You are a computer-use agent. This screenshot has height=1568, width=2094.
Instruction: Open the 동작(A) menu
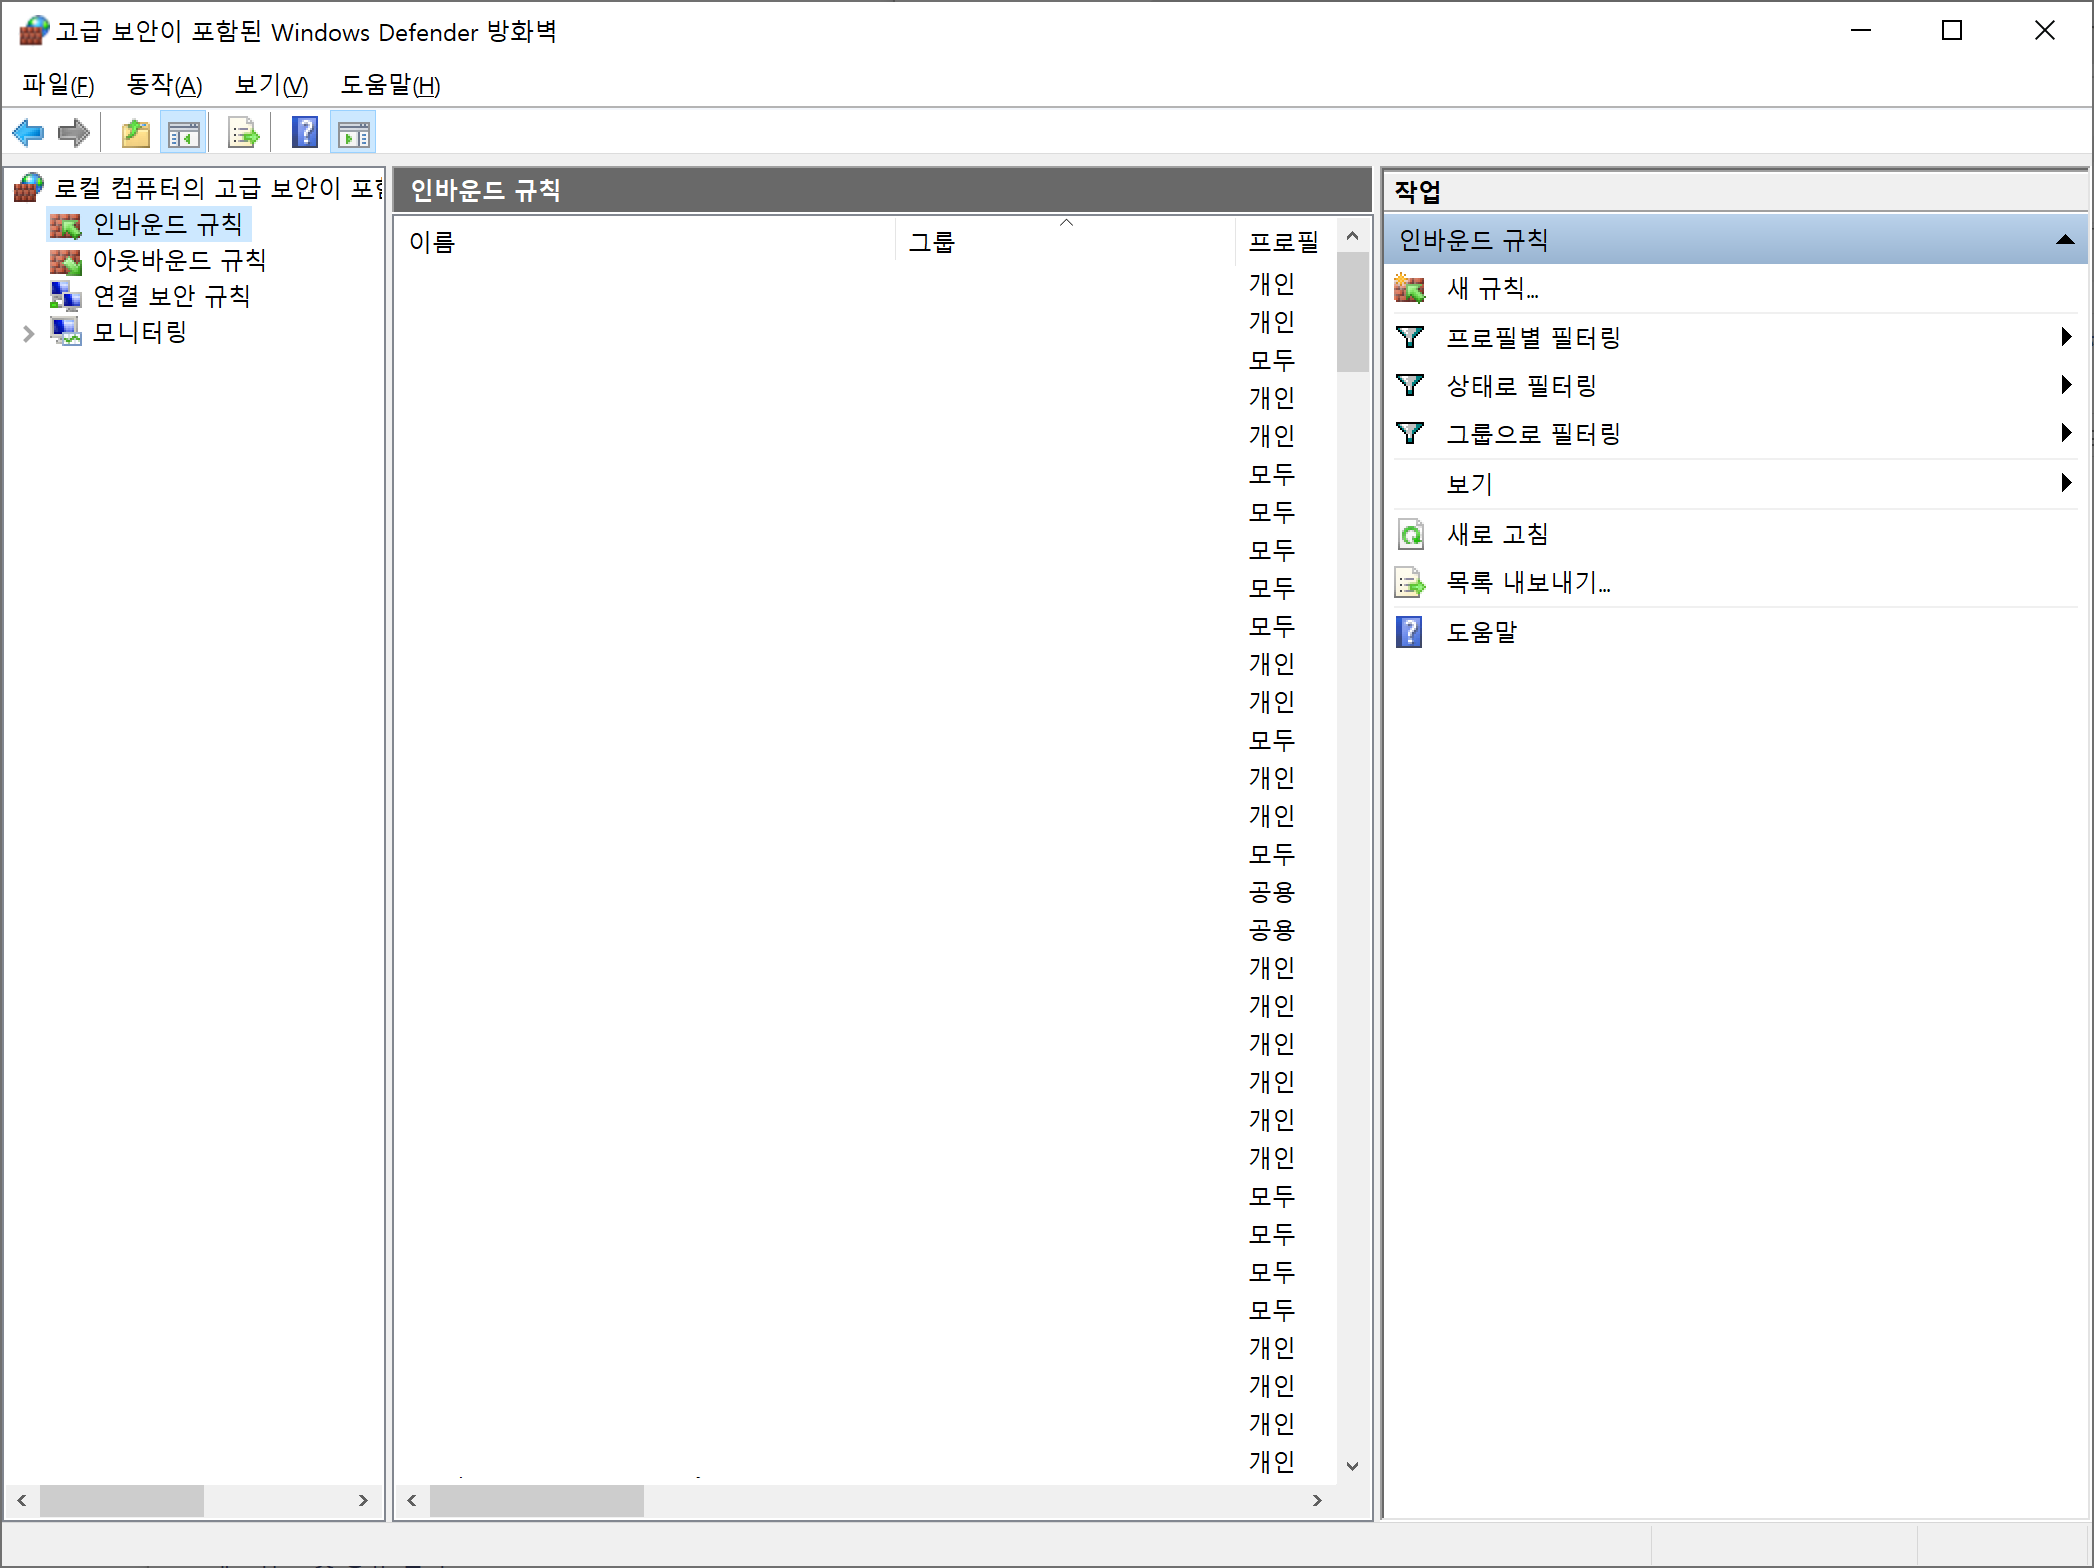tap(165, 85)
